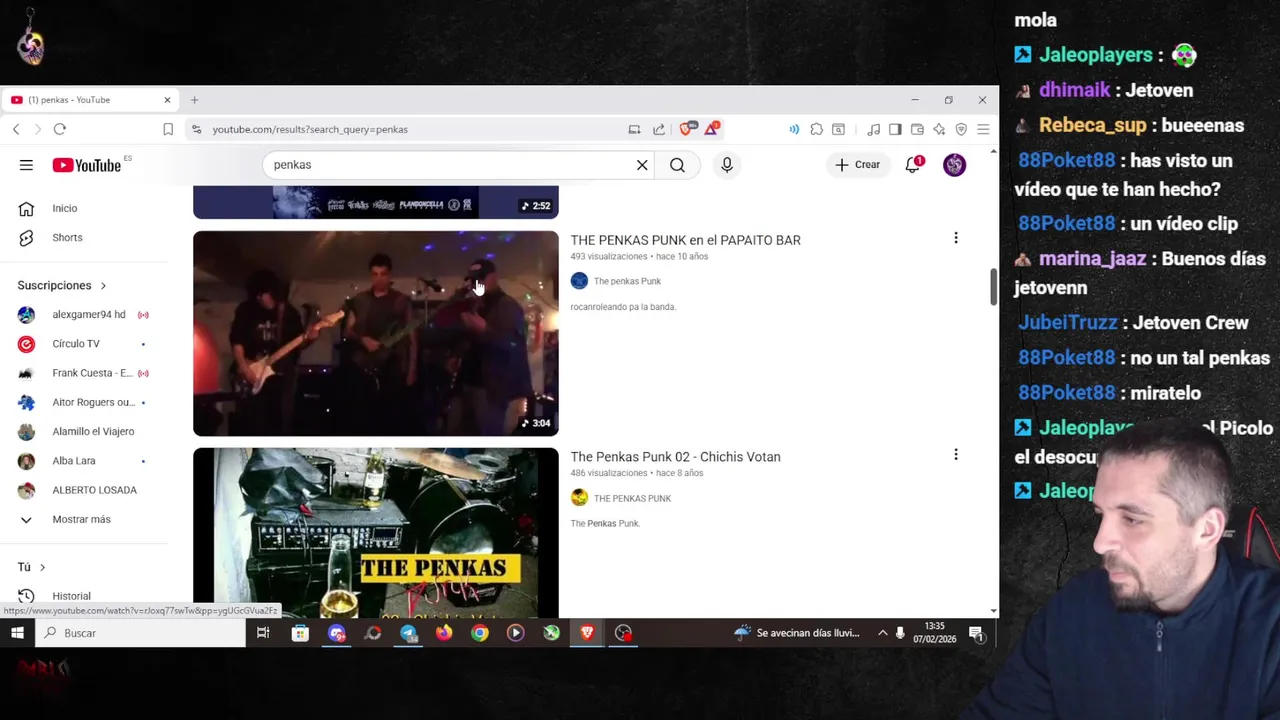This screenshot has height=720, width=1280.
Task: Open Brave wallet toolbar icon
Action: [917, 129]
